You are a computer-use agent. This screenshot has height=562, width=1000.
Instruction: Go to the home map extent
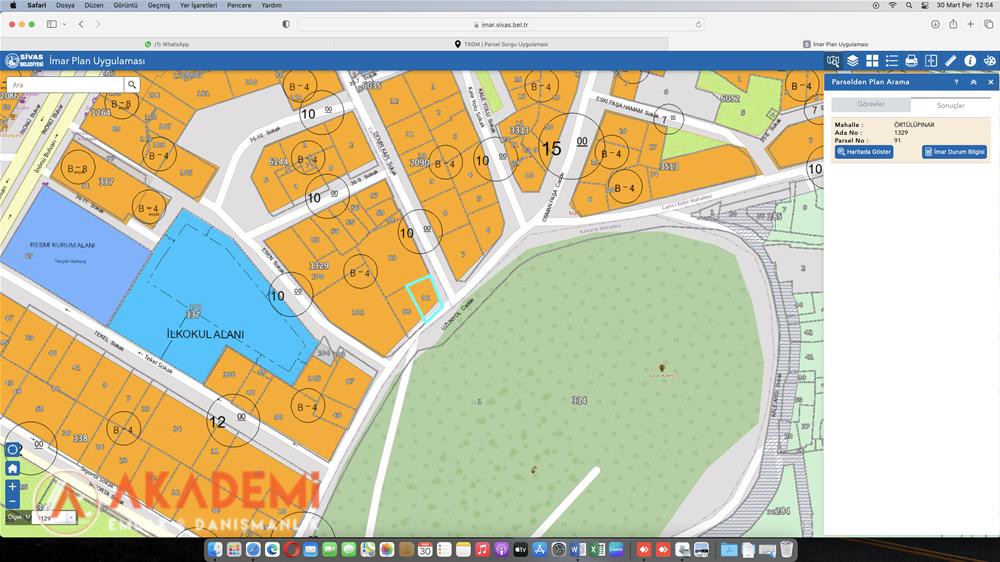(12, 468)
